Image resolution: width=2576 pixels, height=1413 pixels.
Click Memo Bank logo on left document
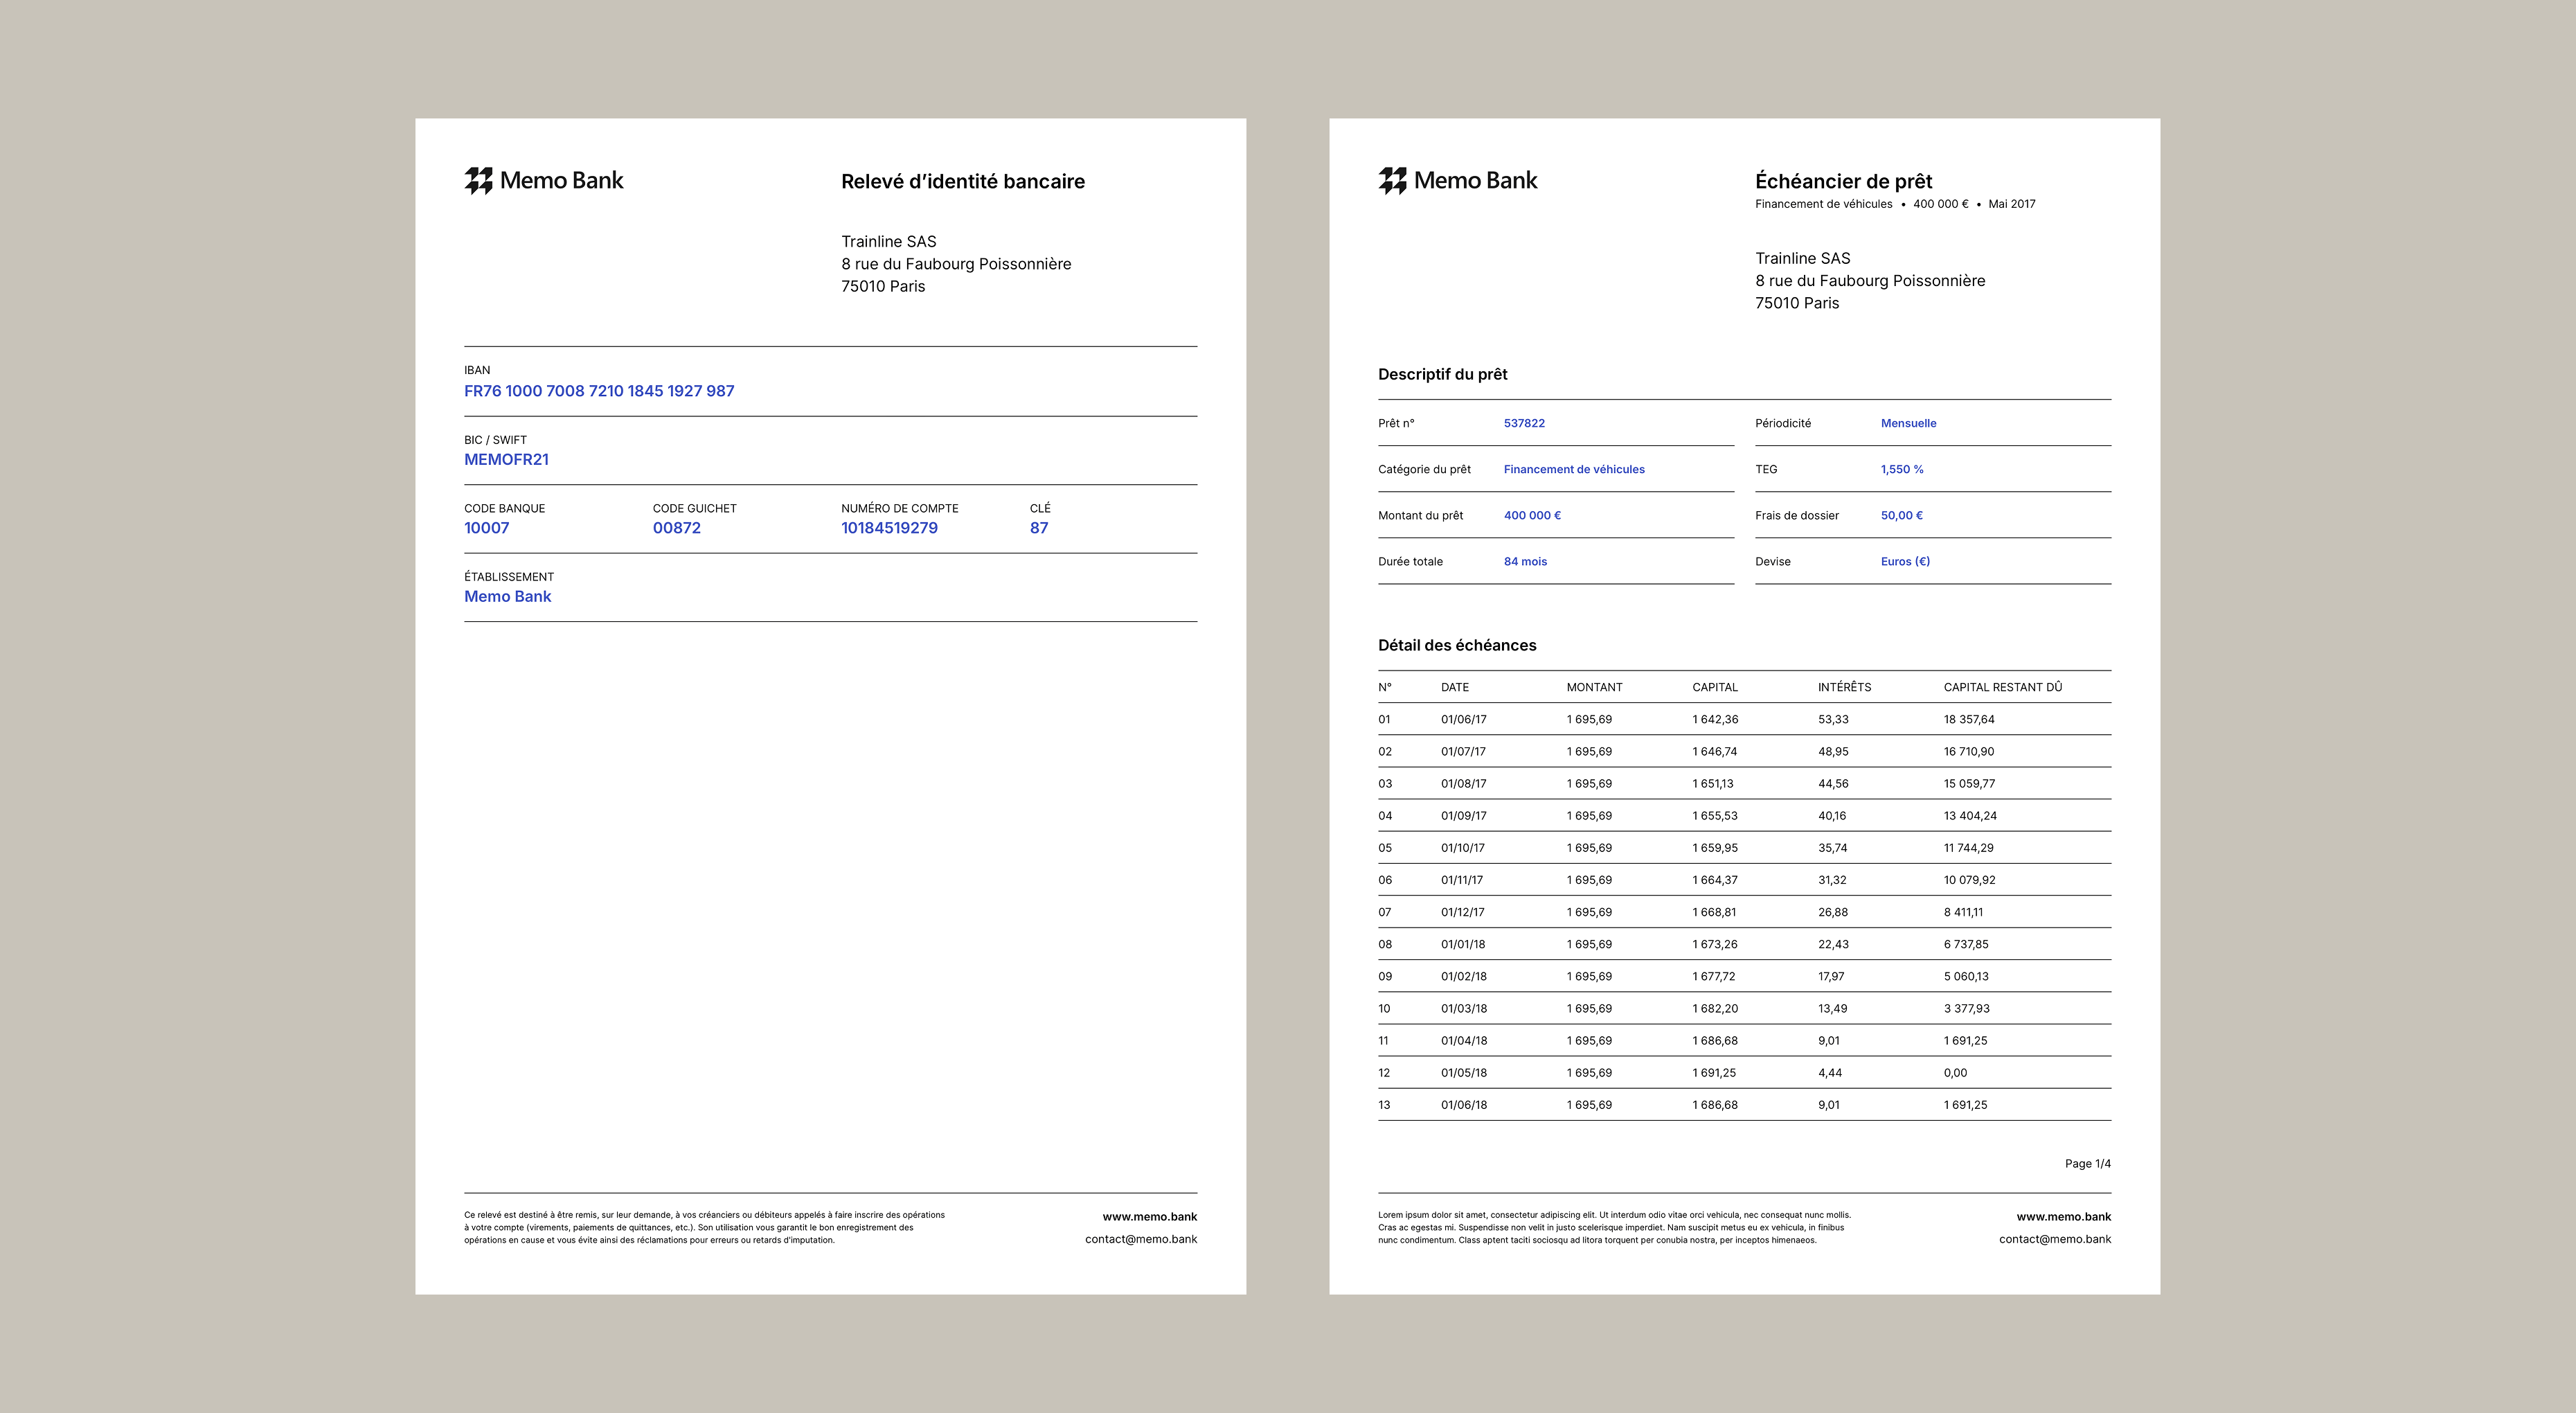pyautogui.click(x=543, y=181)
